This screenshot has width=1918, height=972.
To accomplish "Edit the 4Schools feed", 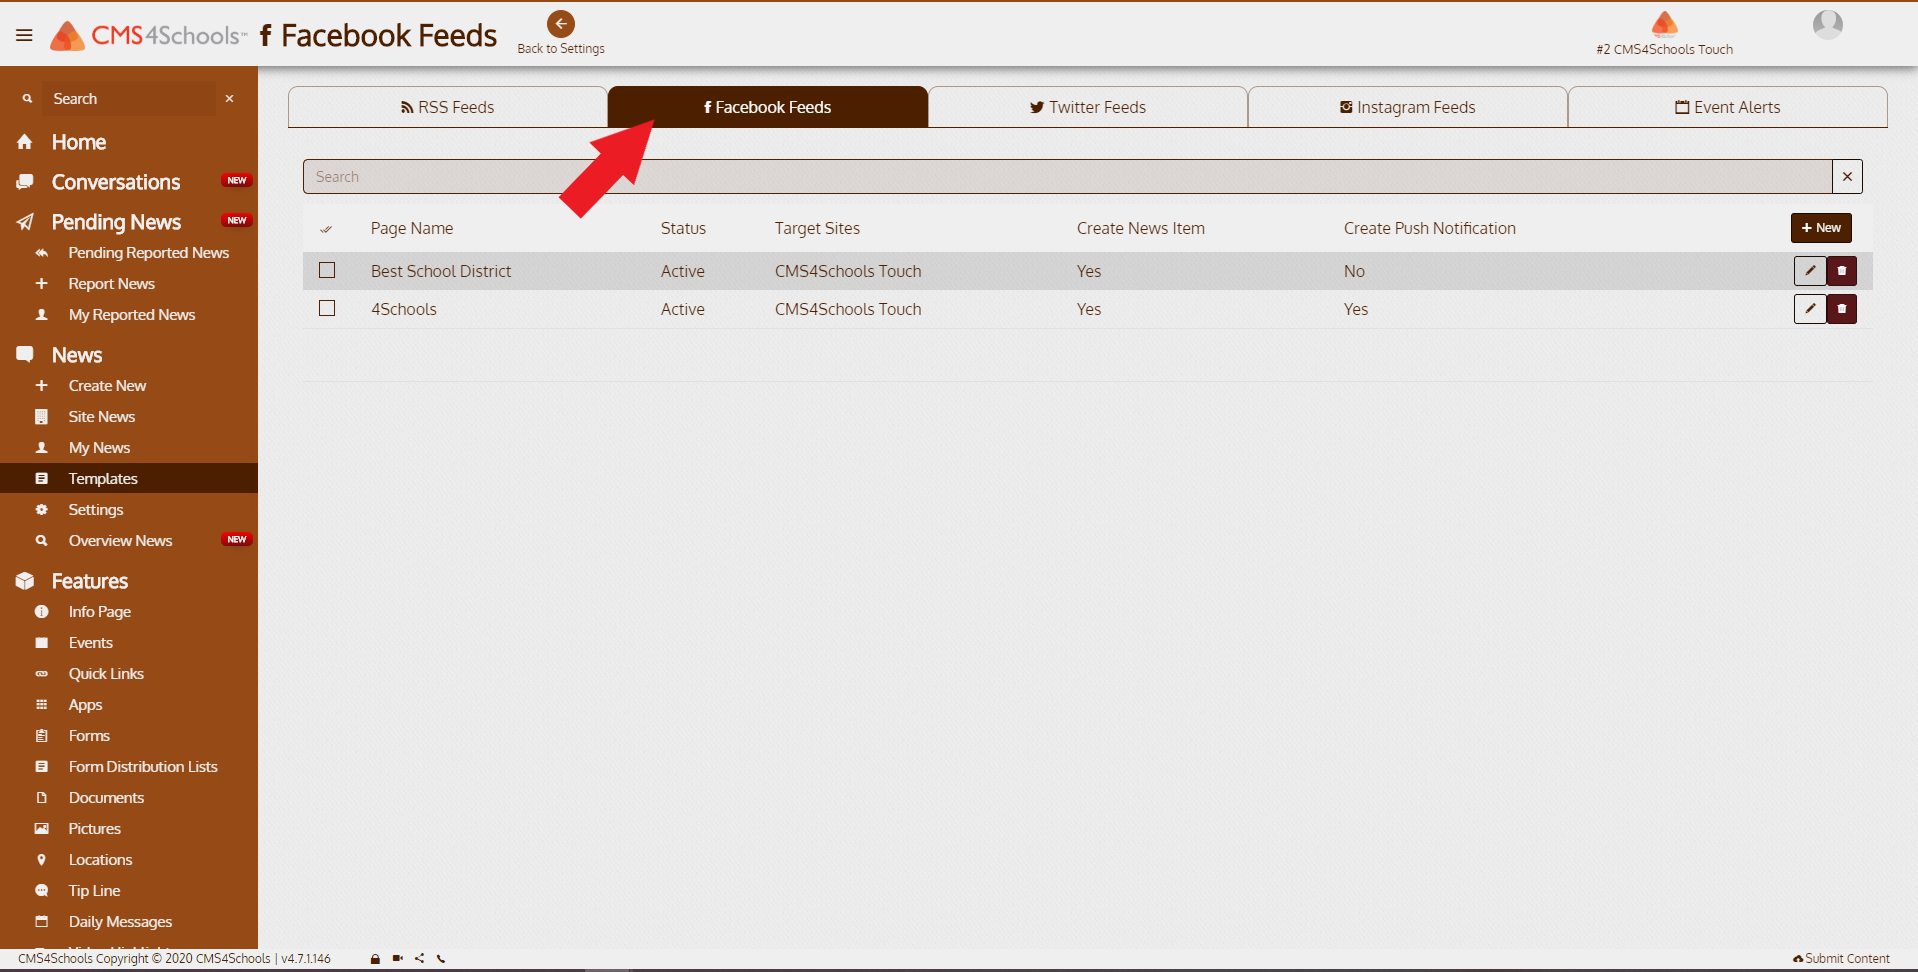I will pos(1810,309).
